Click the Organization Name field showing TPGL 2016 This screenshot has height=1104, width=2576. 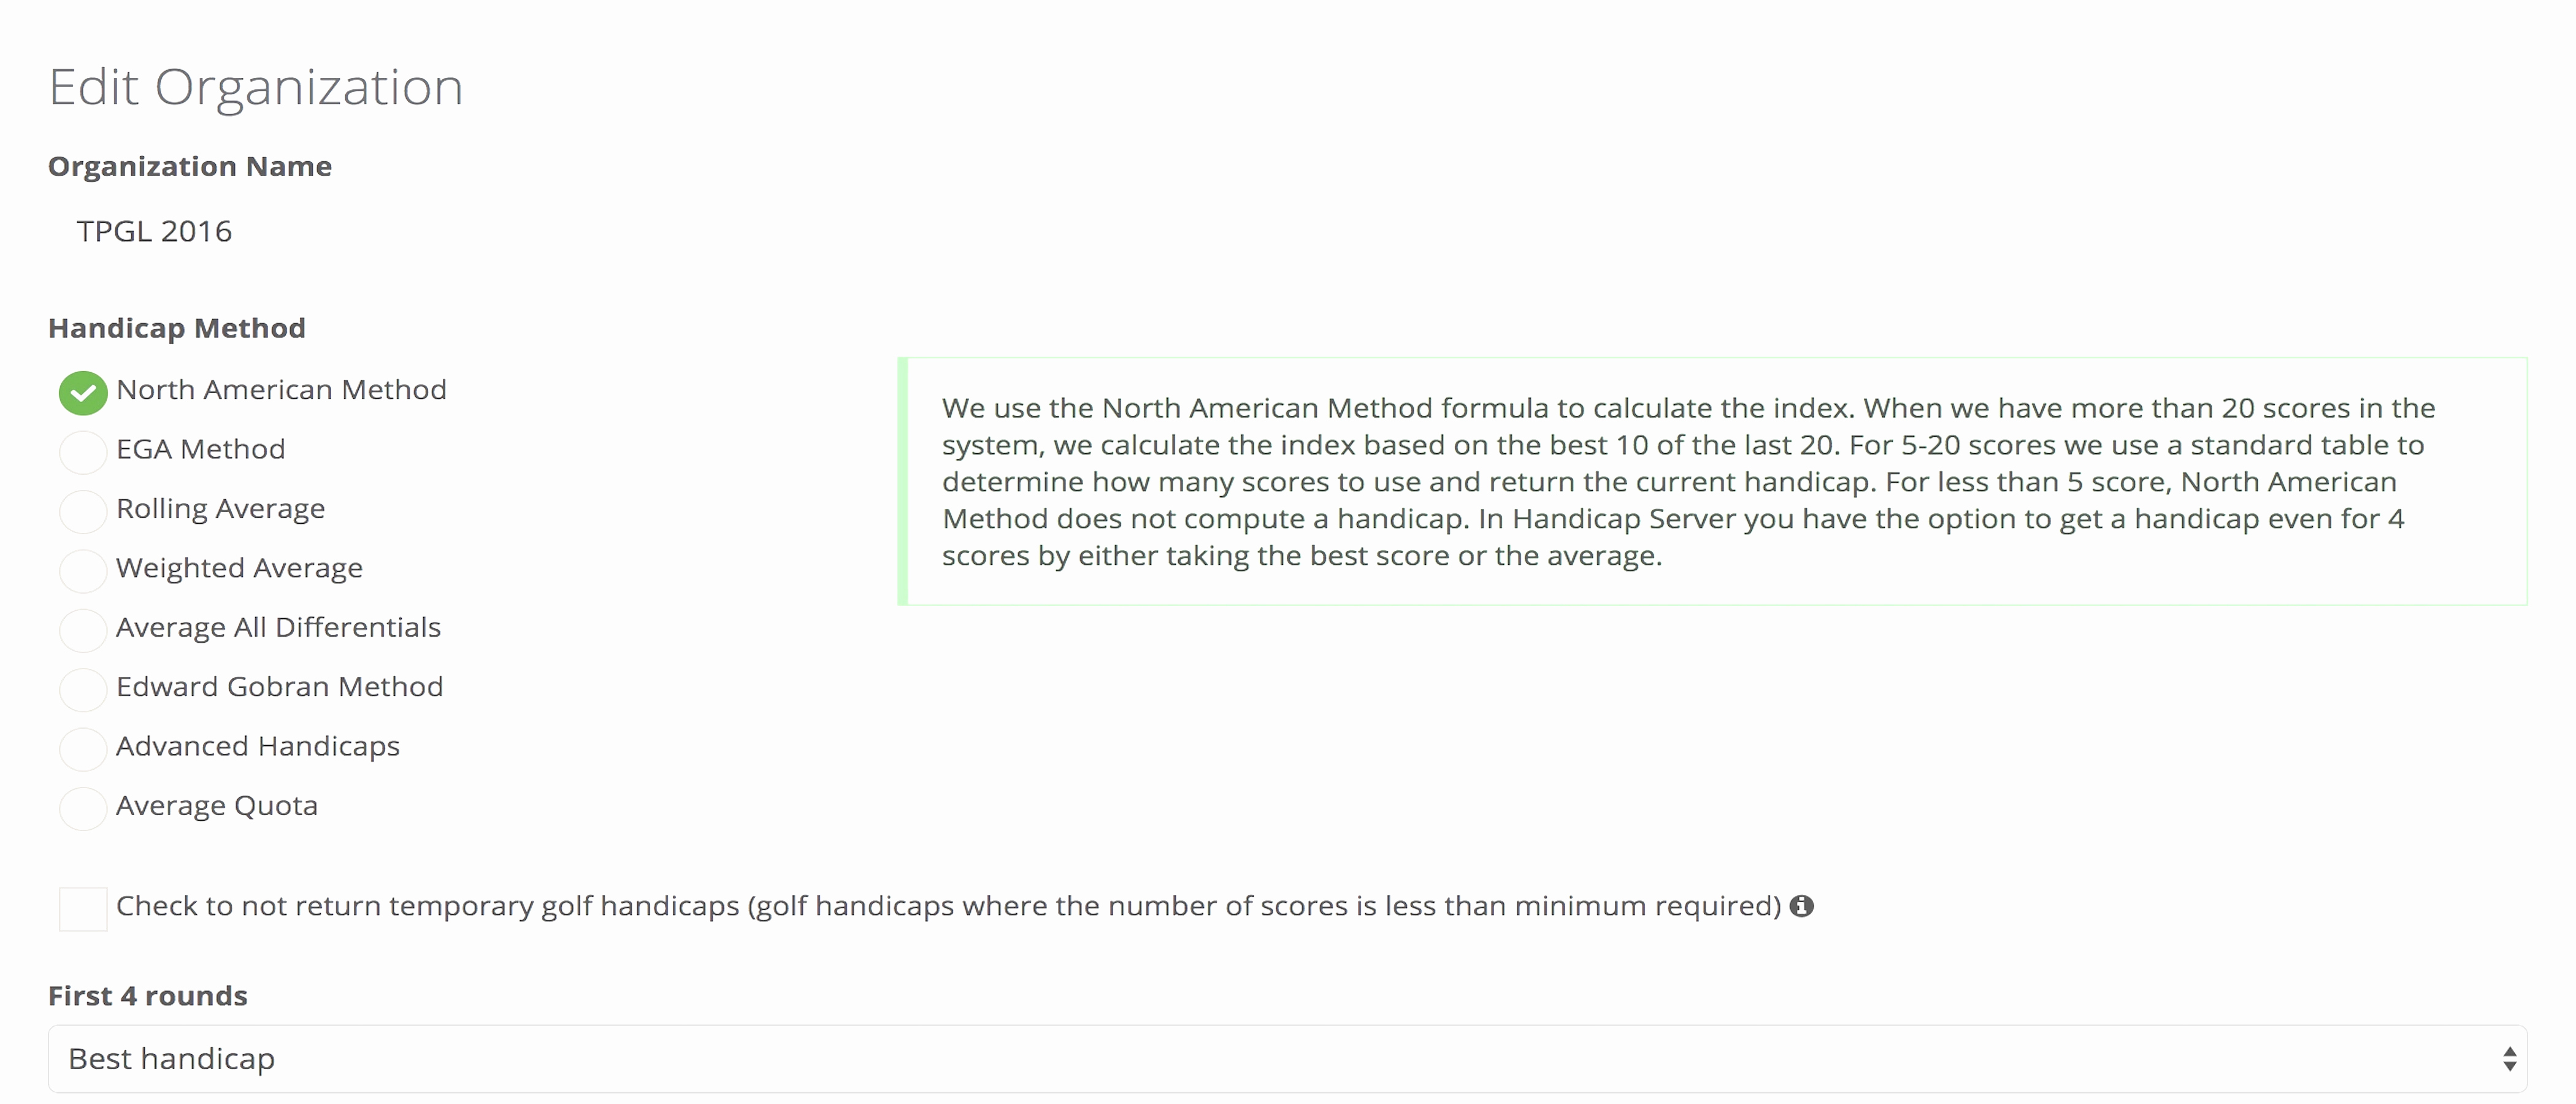(155, 232)
